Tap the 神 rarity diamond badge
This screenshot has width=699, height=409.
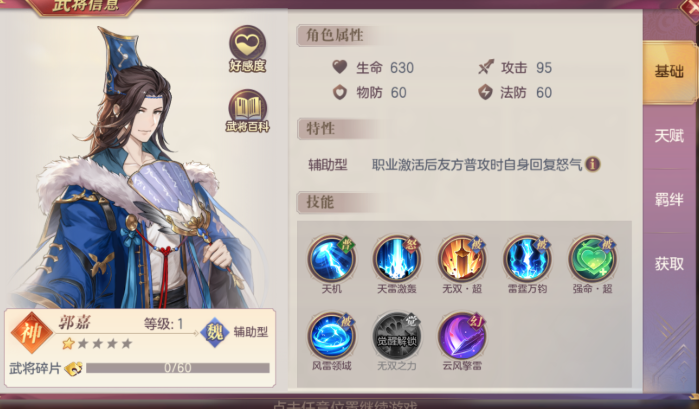click(x=32, y=333)
